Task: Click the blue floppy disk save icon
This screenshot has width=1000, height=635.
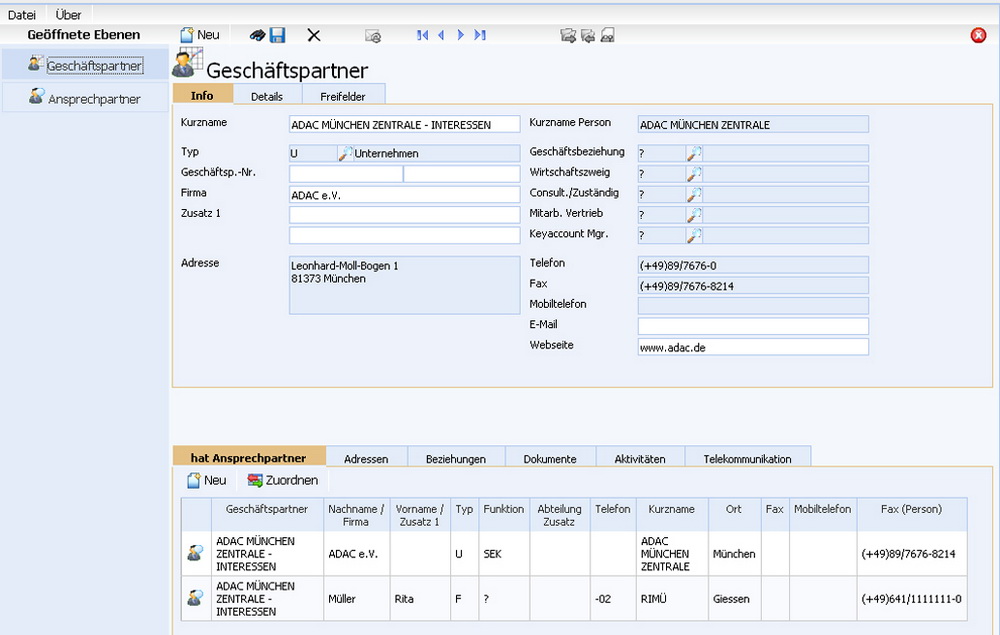Action: coord(278,35)
